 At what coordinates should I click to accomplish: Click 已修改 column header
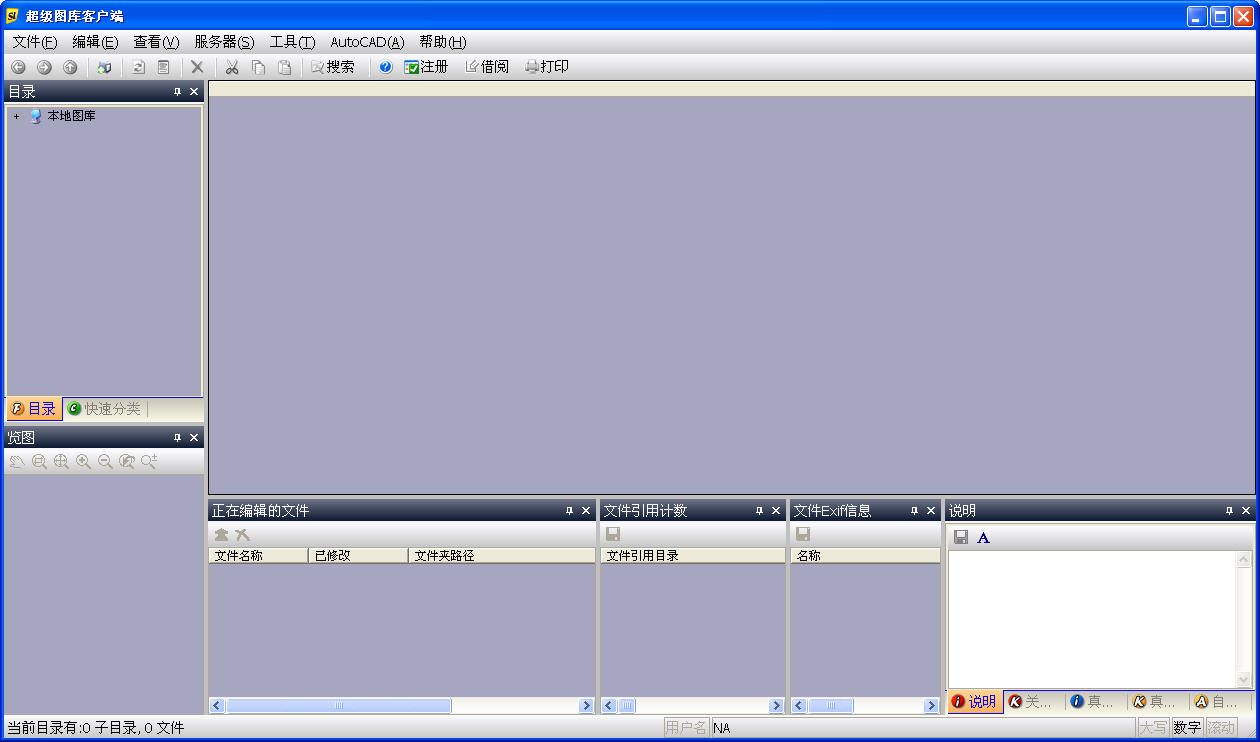(x=358, y=556)
